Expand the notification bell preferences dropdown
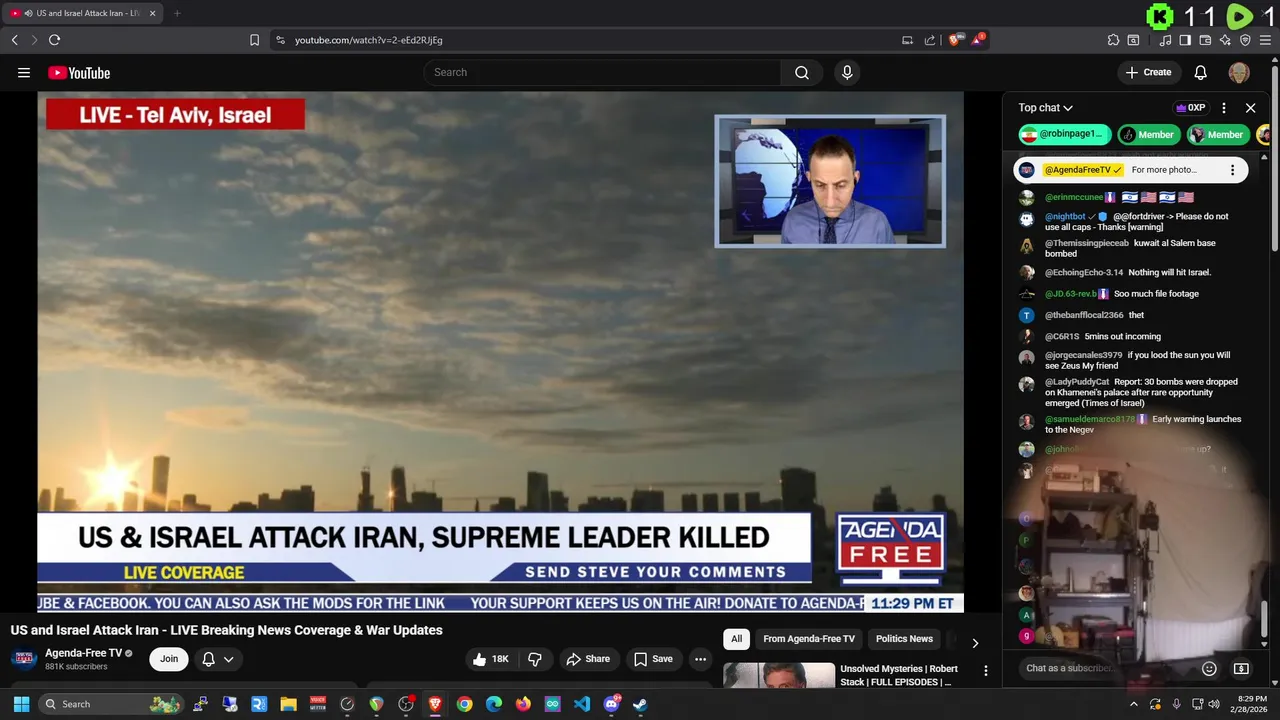Screen dimensions: 1280x720 [218, 659]
